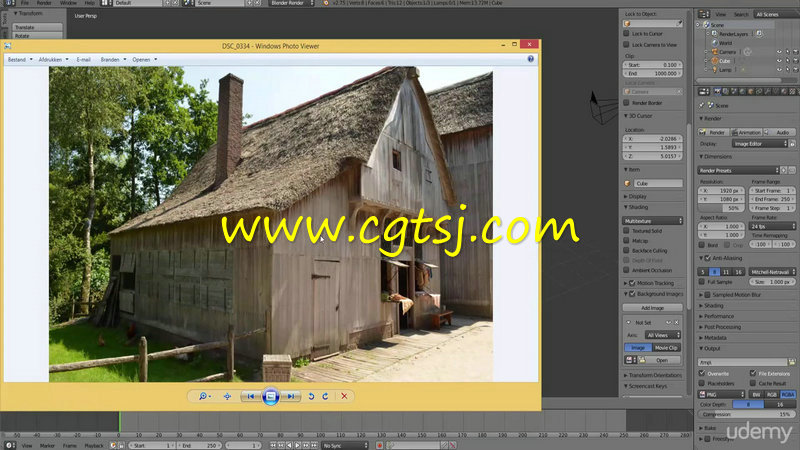Enable Backface Culling checkbox
Image resolution: width=800 pixels, height=450 pixels.
point(627,251)
